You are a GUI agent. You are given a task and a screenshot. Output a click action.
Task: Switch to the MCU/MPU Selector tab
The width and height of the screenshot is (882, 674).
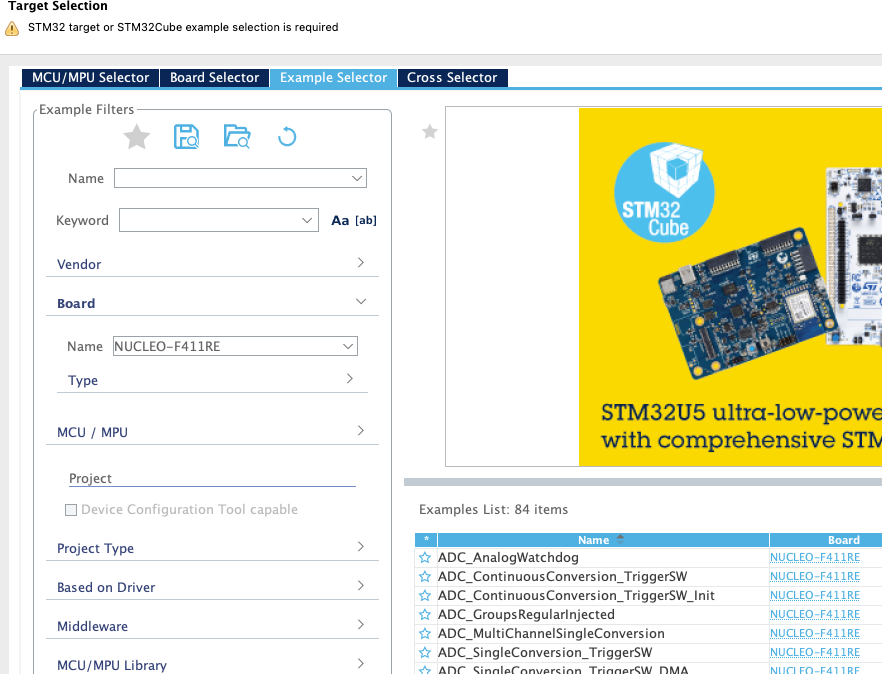pyautogui.click(x=91, y=78)
